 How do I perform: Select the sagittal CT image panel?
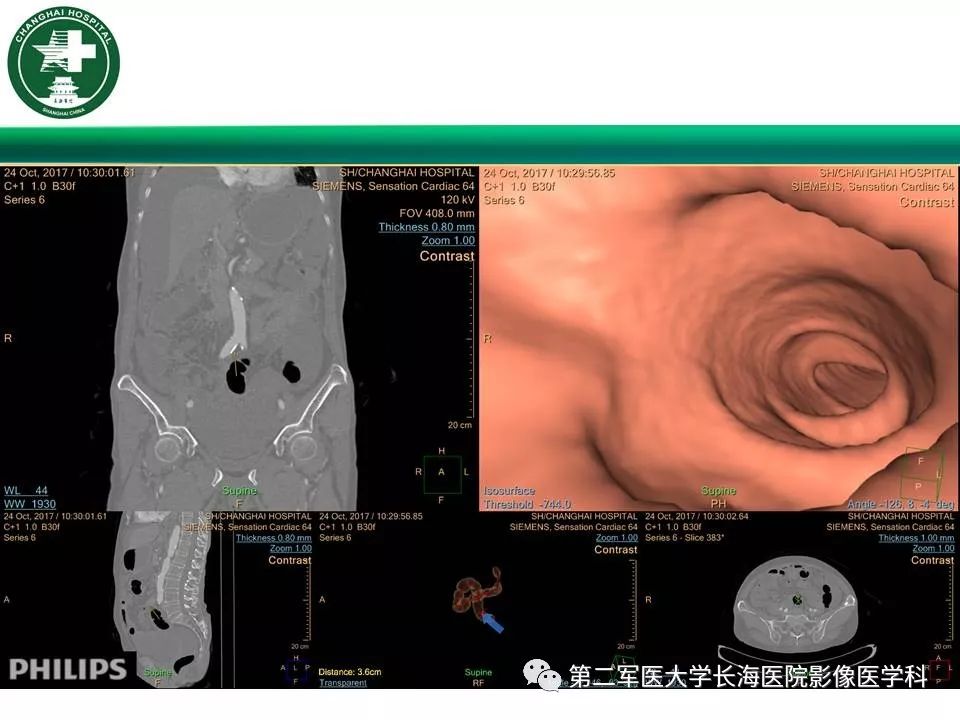pyautogui.click(x=158, y=599)
